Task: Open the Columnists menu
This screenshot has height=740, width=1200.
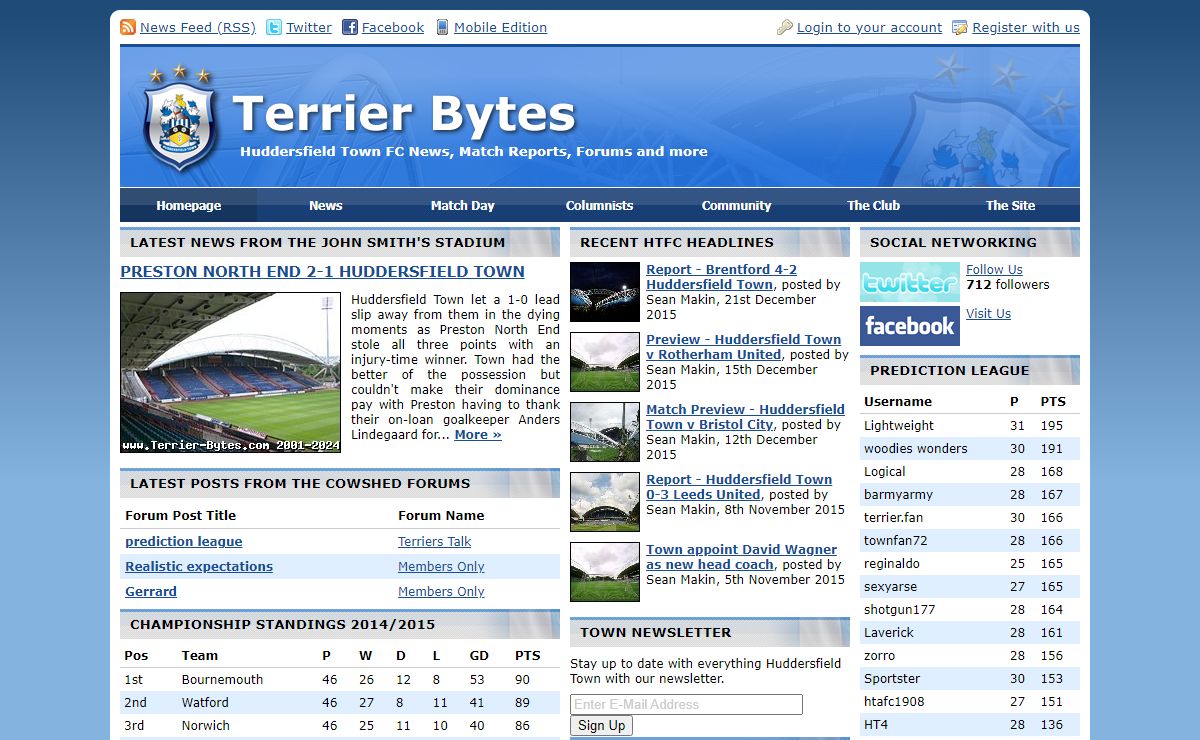Action: click(599, 205)
